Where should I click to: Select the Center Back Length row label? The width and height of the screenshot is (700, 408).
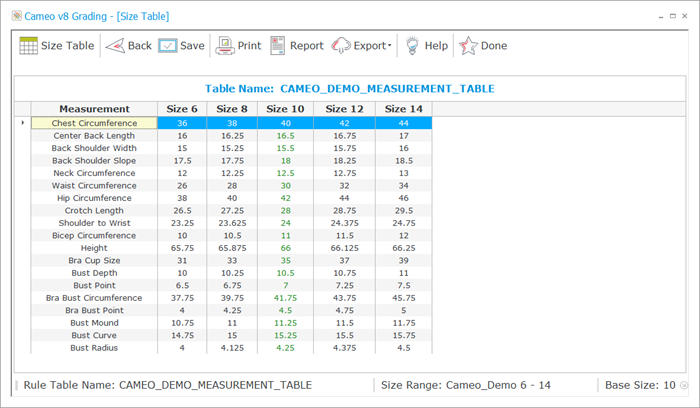pyautogui.click(x=94, y=136)
